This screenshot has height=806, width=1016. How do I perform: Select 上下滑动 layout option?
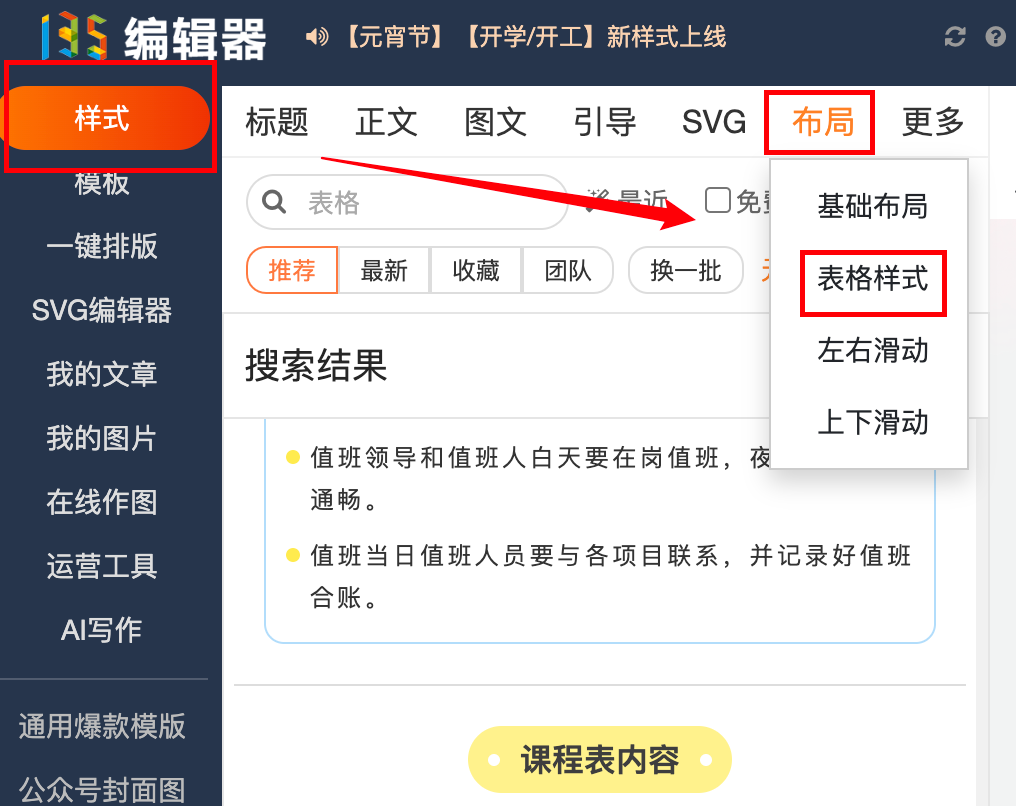tap(872, 422)
